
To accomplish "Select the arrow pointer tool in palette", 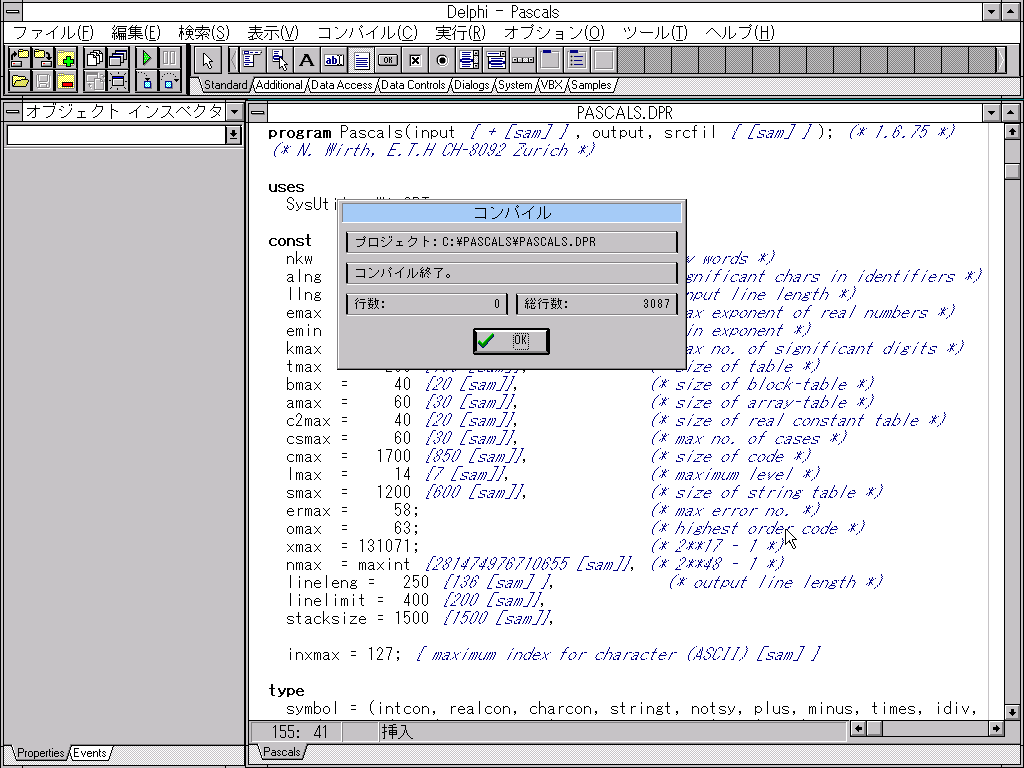I will point(208,61).
